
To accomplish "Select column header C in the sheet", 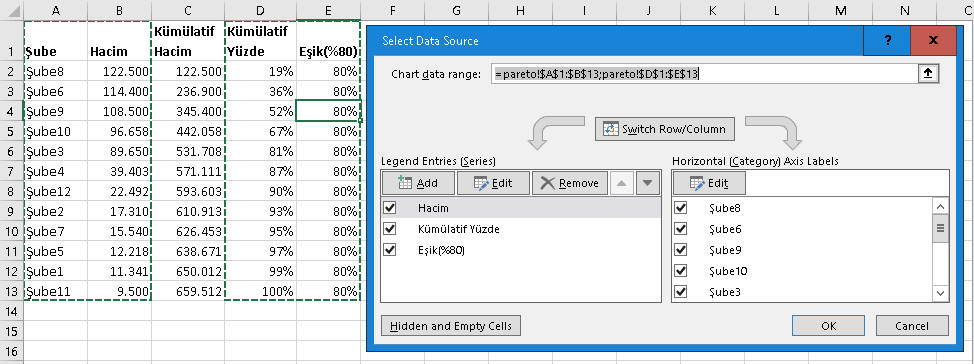I will pos(188,10).
